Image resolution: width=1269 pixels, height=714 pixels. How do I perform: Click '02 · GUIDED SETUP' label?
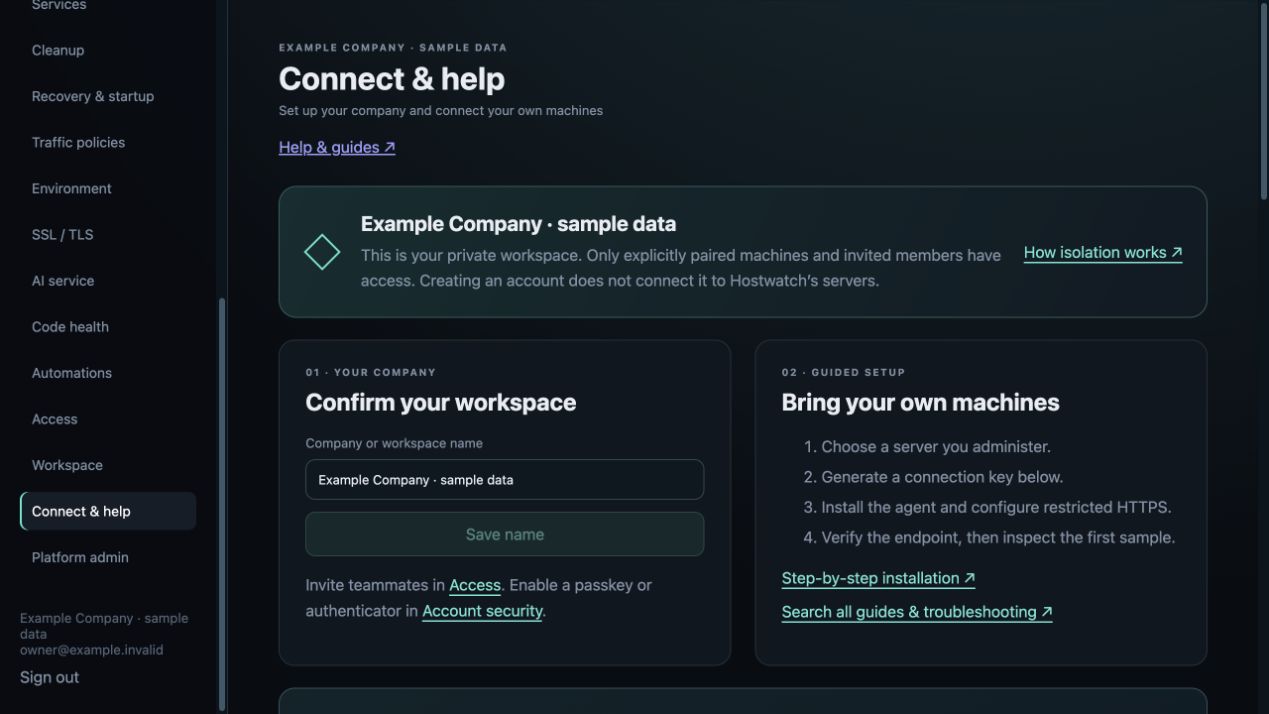[843, 372]
